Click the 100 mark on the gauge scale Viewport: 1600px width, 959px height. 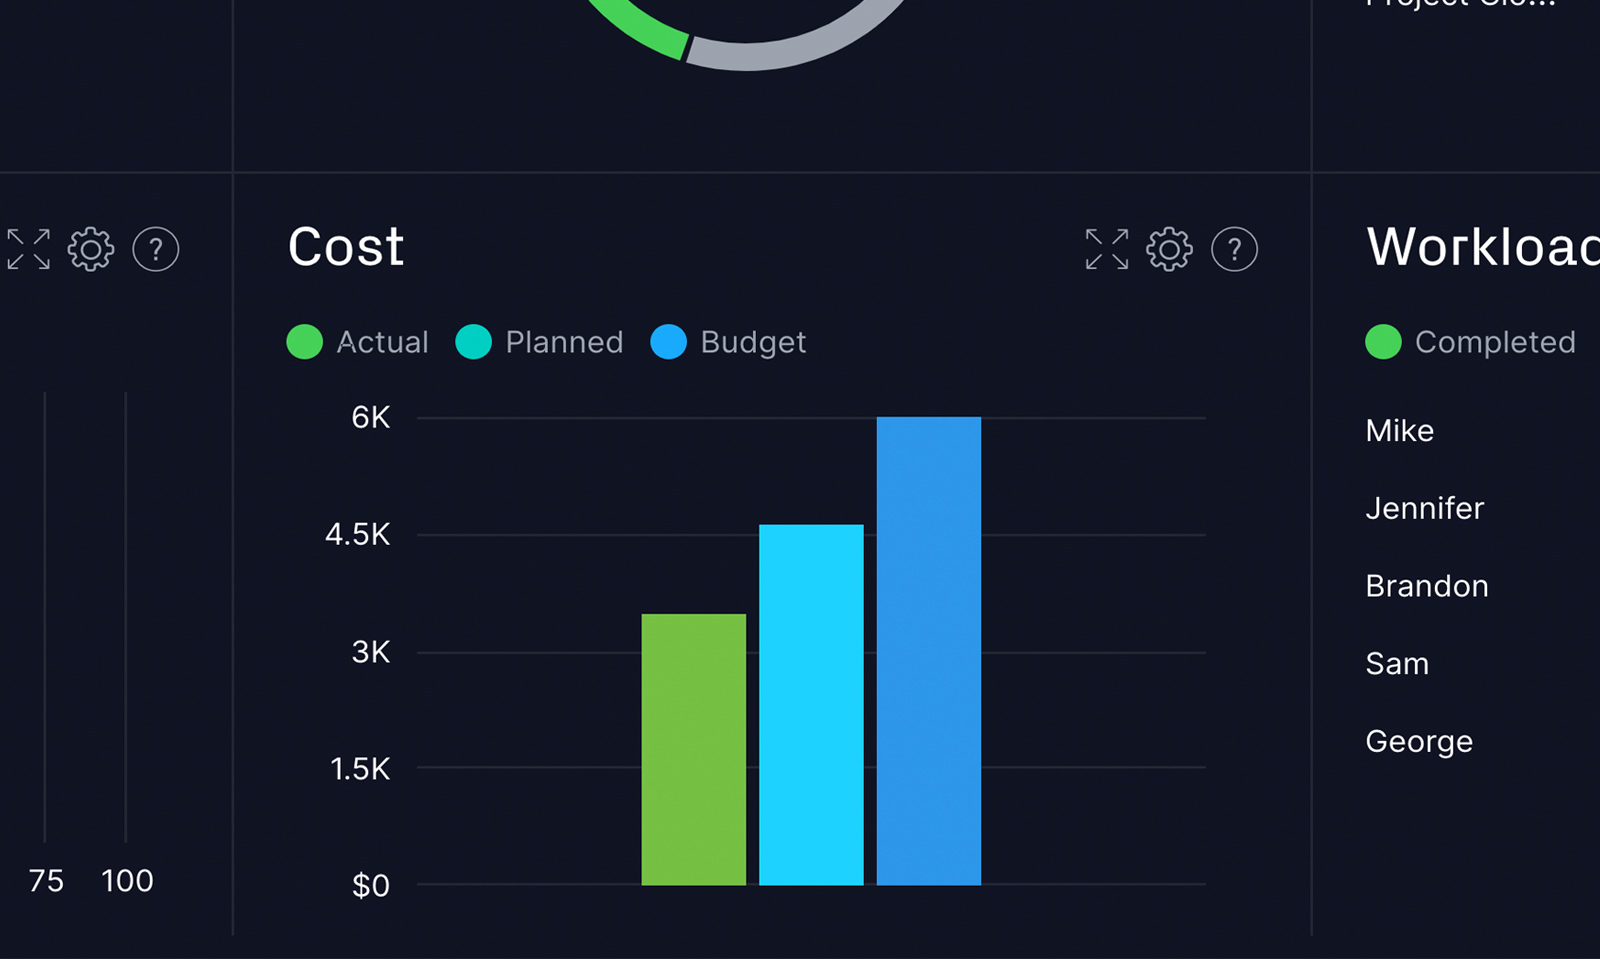pos(126,881)
